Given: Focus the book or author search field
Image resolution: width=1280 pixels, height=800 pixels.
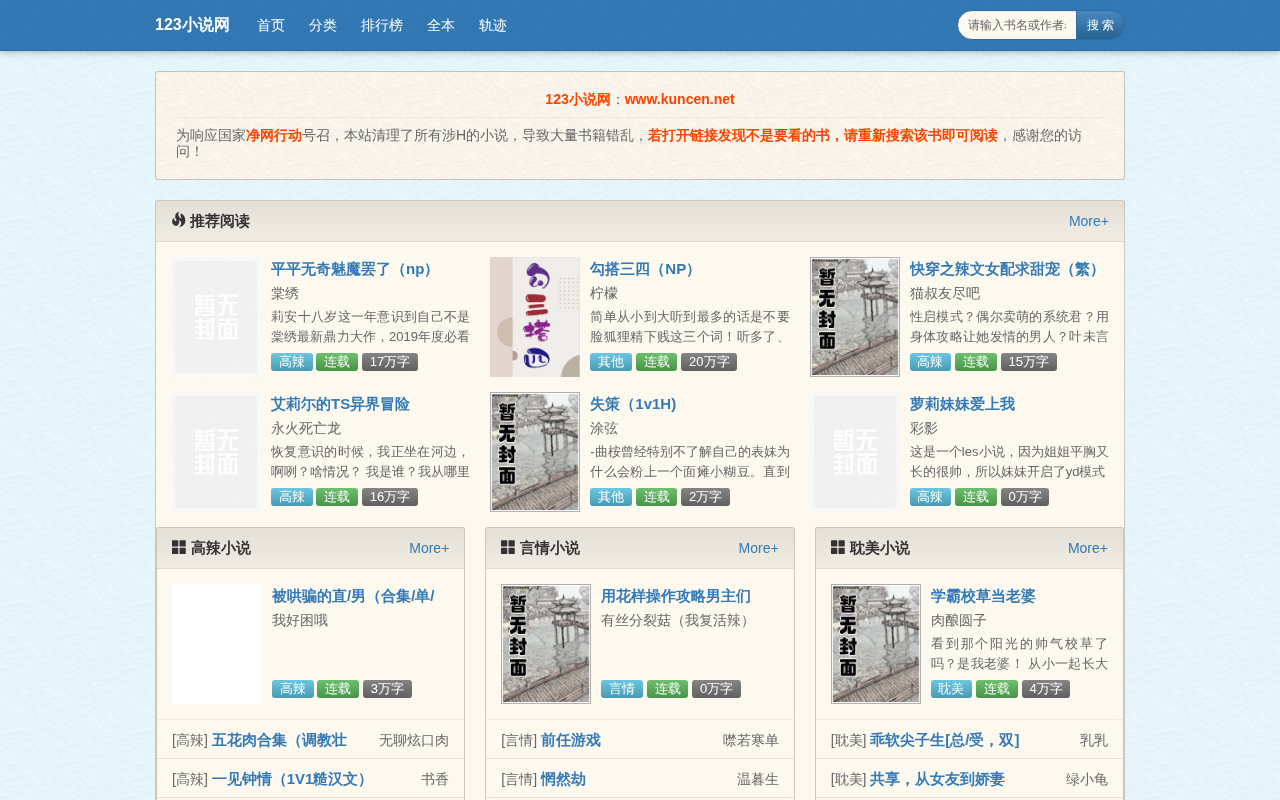Looking at the screenshot, I should pyautogui.click(x=1017, y=25).
